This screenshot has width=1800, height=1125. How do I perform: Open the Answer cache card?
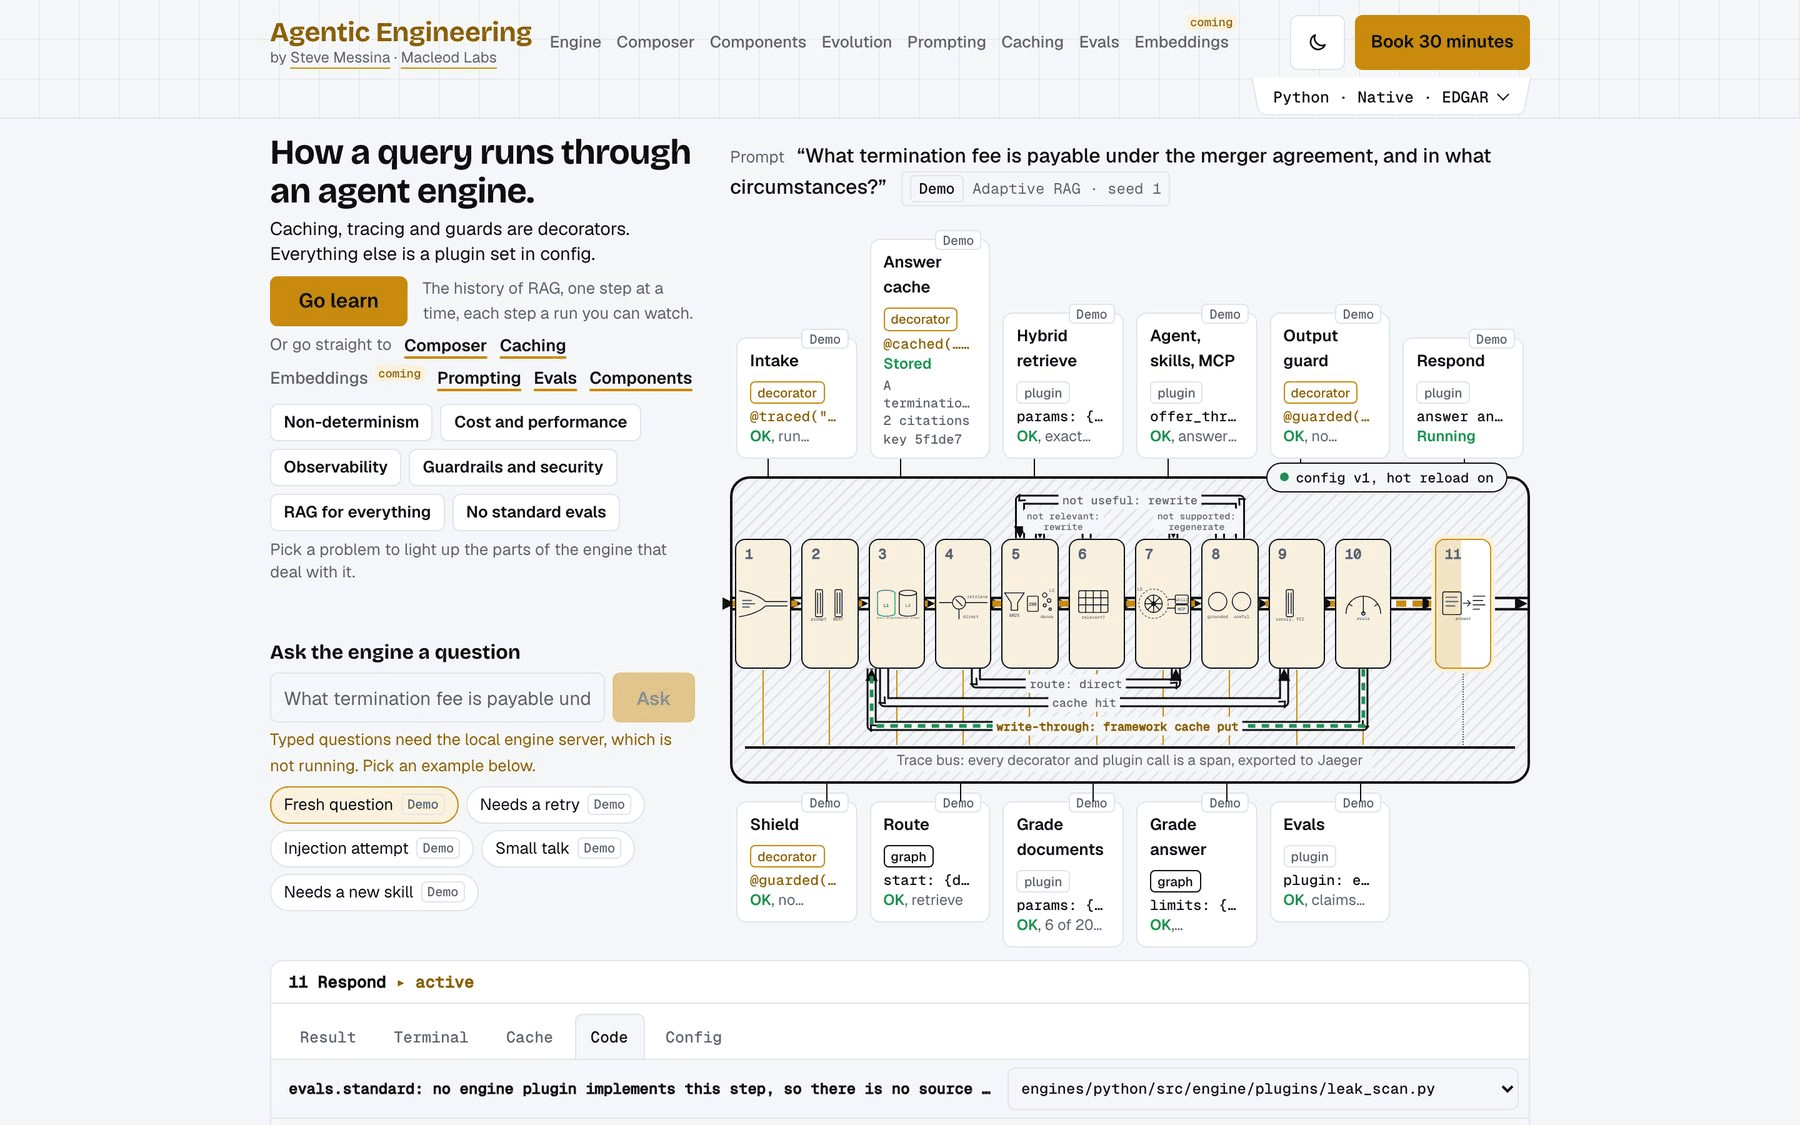(x=930, y=349)
